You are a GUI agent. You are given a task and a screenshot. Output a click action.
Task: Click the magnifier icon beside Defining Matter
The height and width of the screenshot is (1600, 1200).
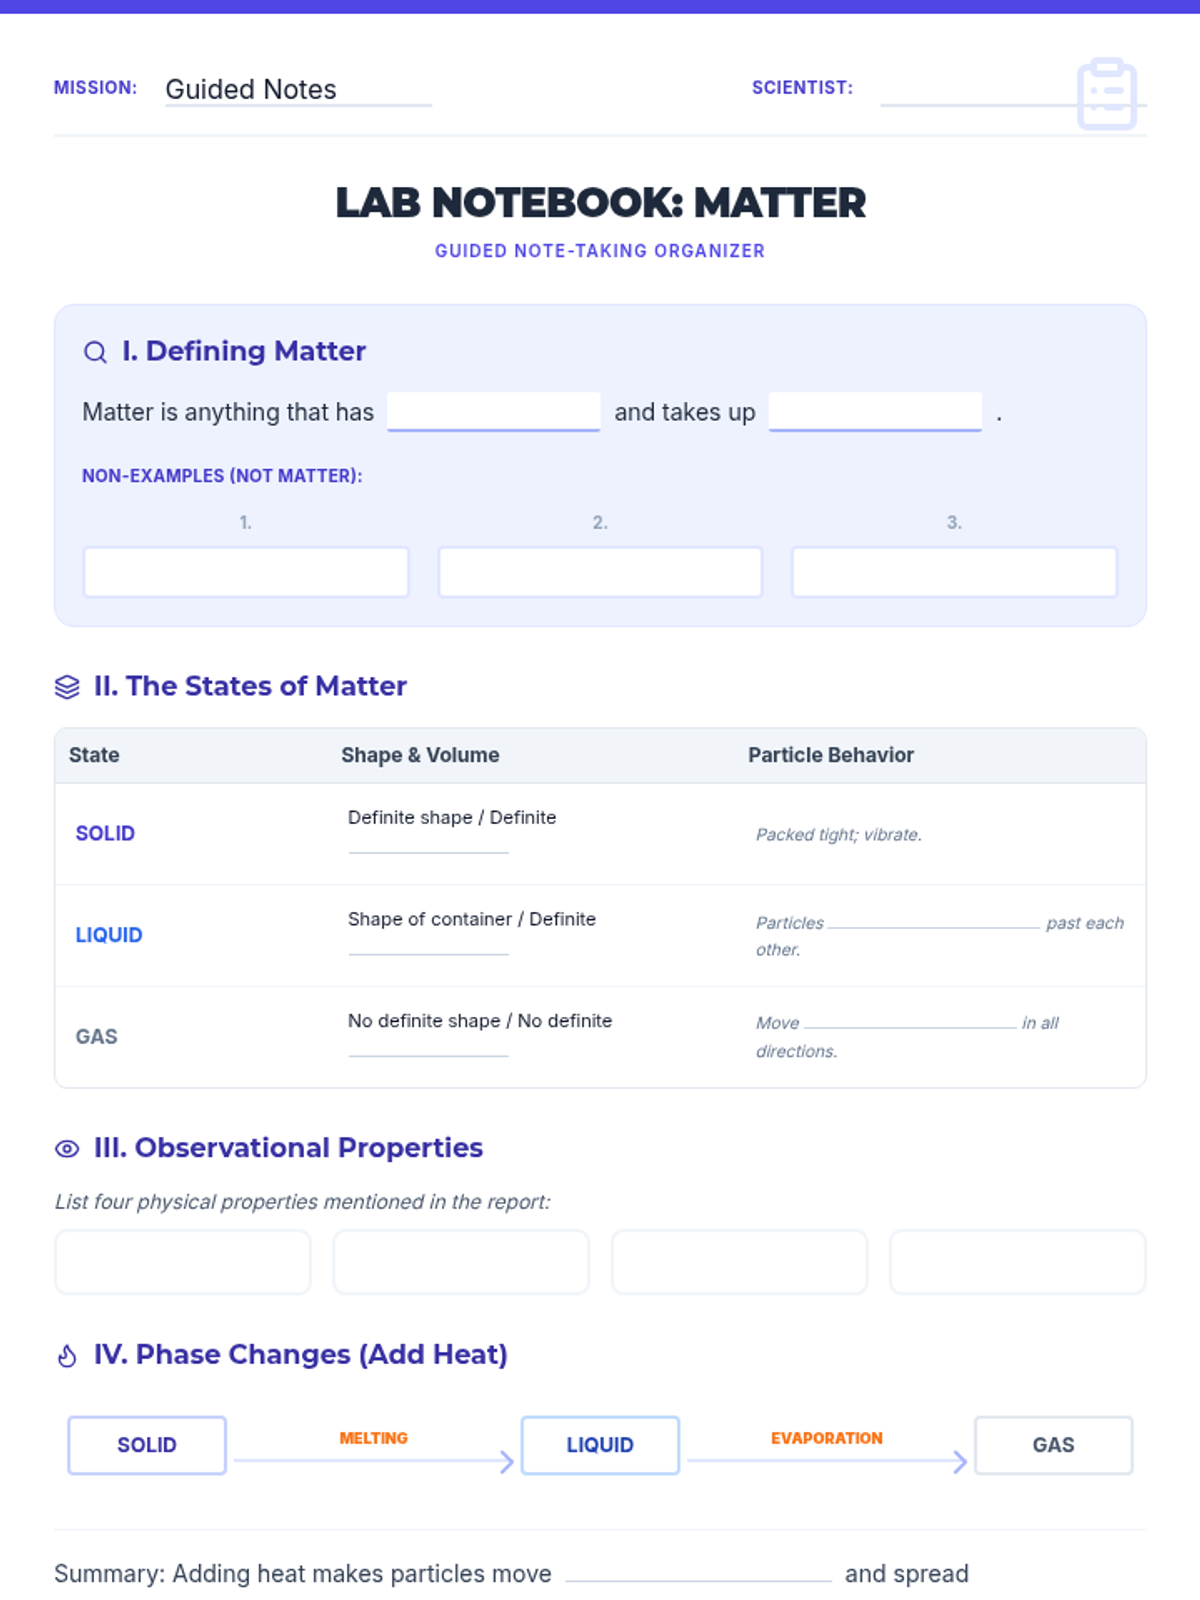pyautogui.click(x=95, y=352)
